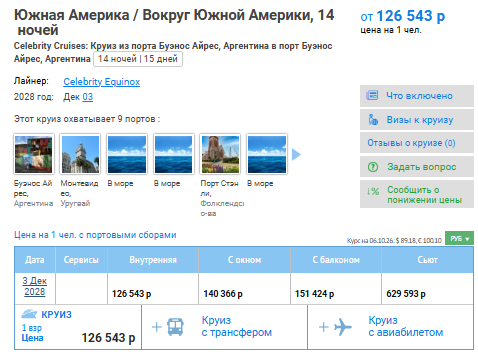Open the 'Визы к круизу' button

417,120
